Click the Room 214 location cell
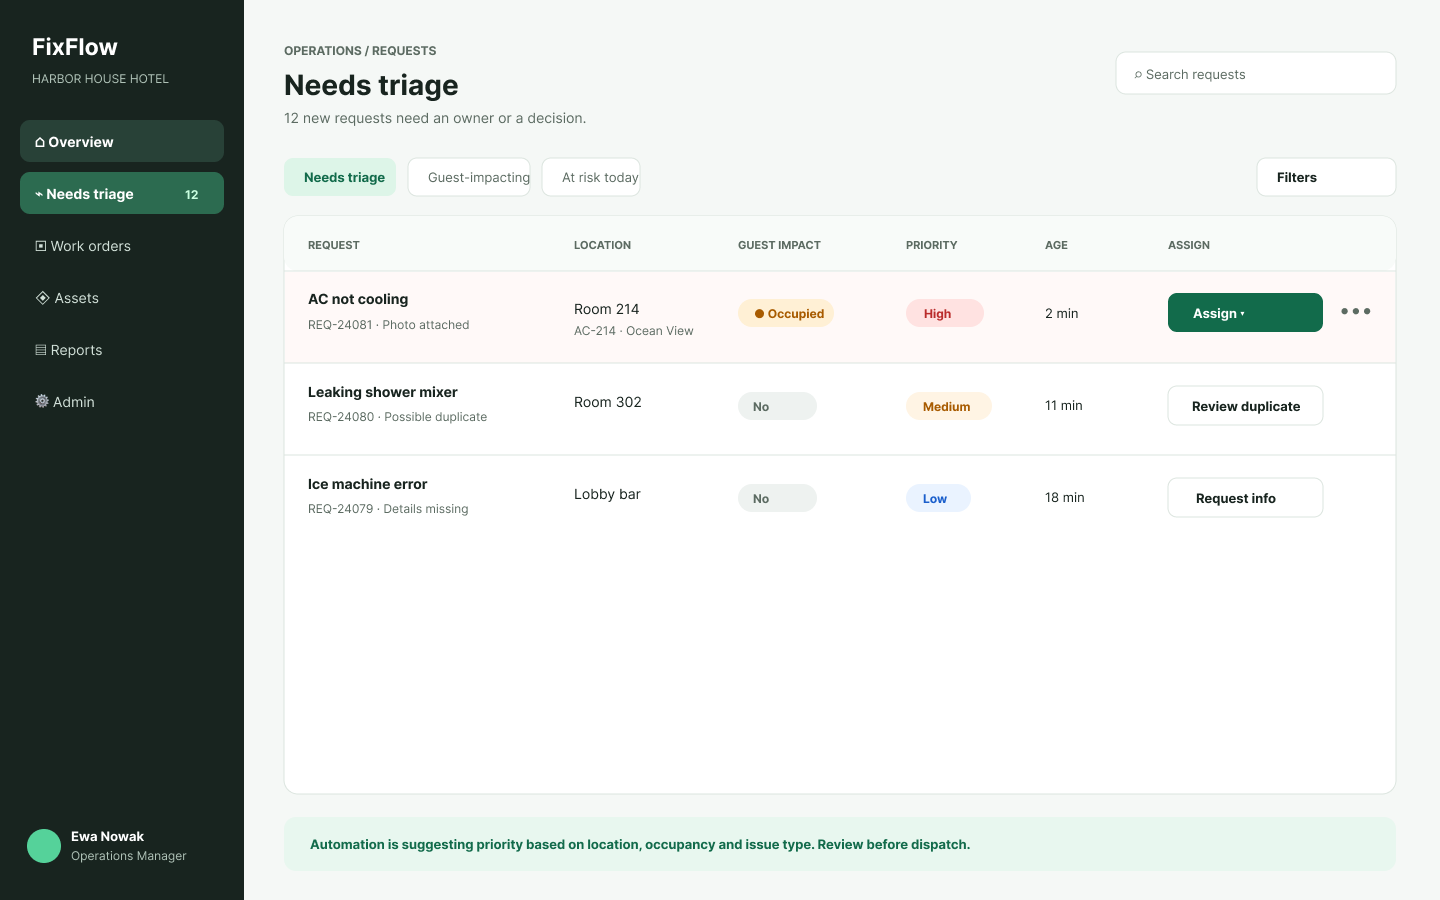1440x900 pixels. [606, 309]
